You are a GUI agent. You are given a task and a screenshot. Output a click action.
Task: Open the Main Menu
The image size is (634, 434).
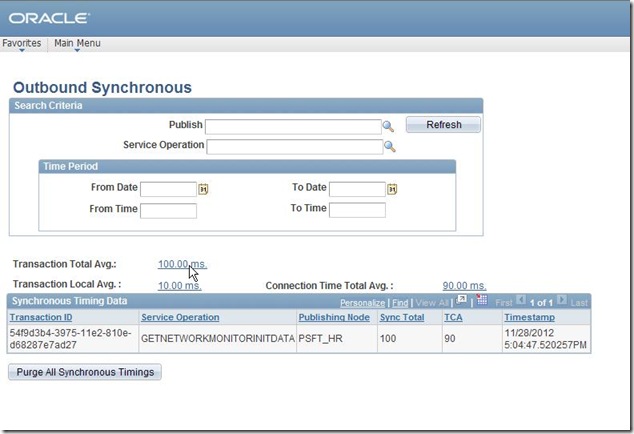[x=77, y=43]
